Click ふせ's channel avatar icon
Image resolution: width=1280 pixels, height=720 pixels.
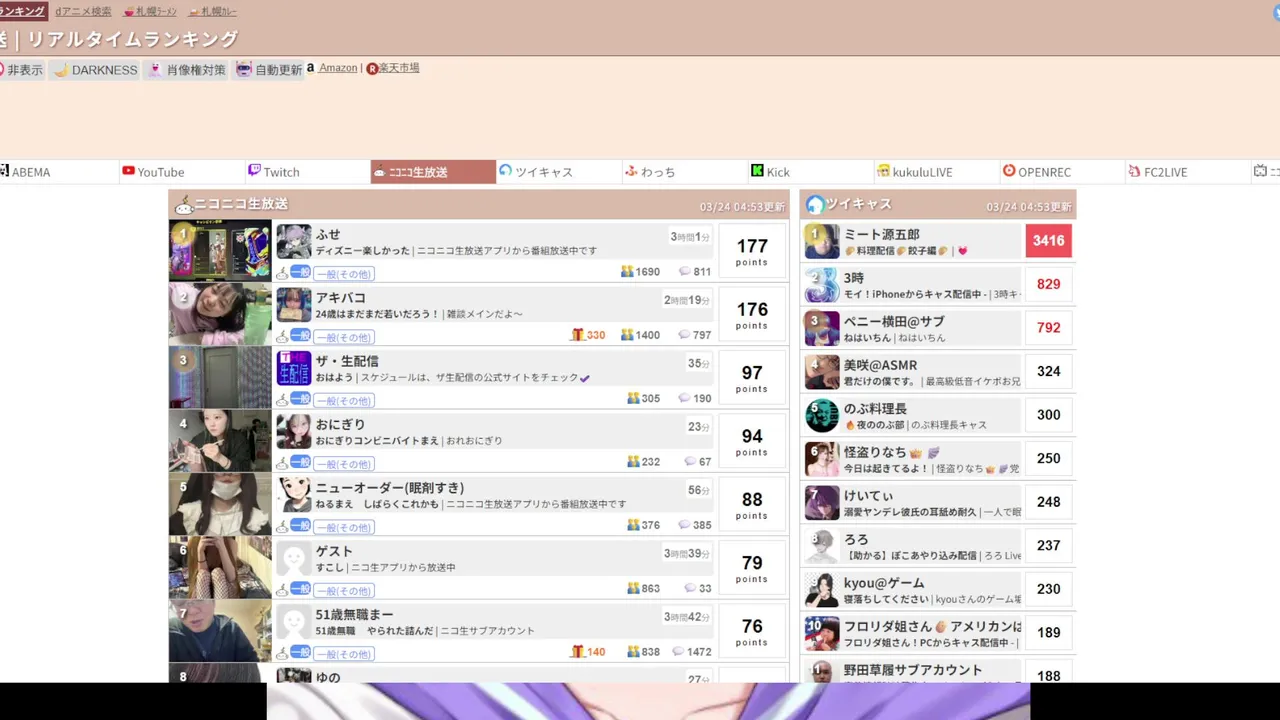294,242
